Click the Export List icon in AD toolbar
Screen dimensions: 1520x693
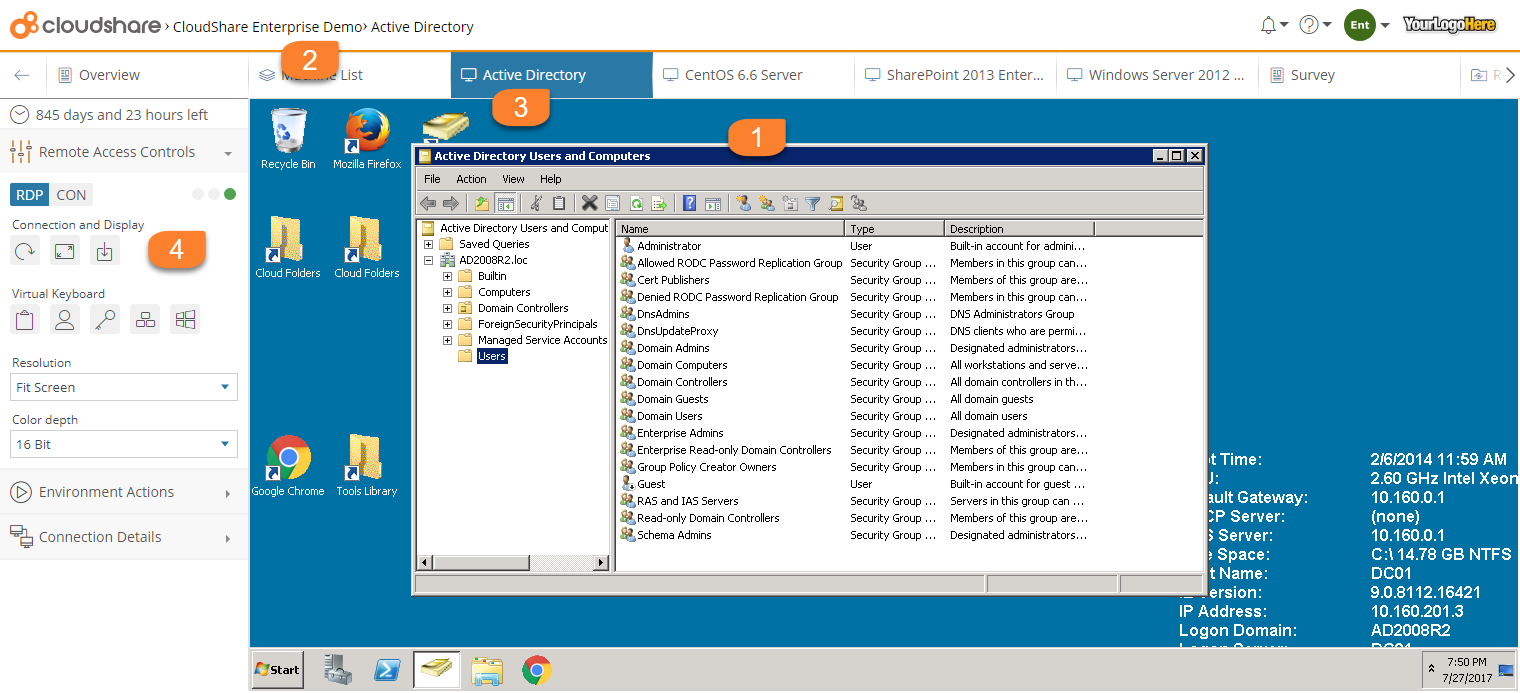coord(659,203)
